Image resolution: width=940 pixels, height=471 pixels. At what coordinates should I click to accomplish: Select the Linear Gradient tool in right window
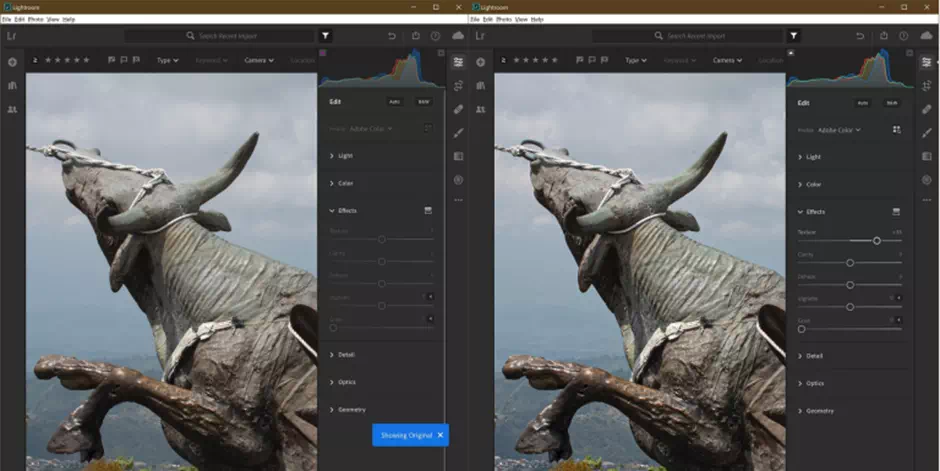coord(927,156)
